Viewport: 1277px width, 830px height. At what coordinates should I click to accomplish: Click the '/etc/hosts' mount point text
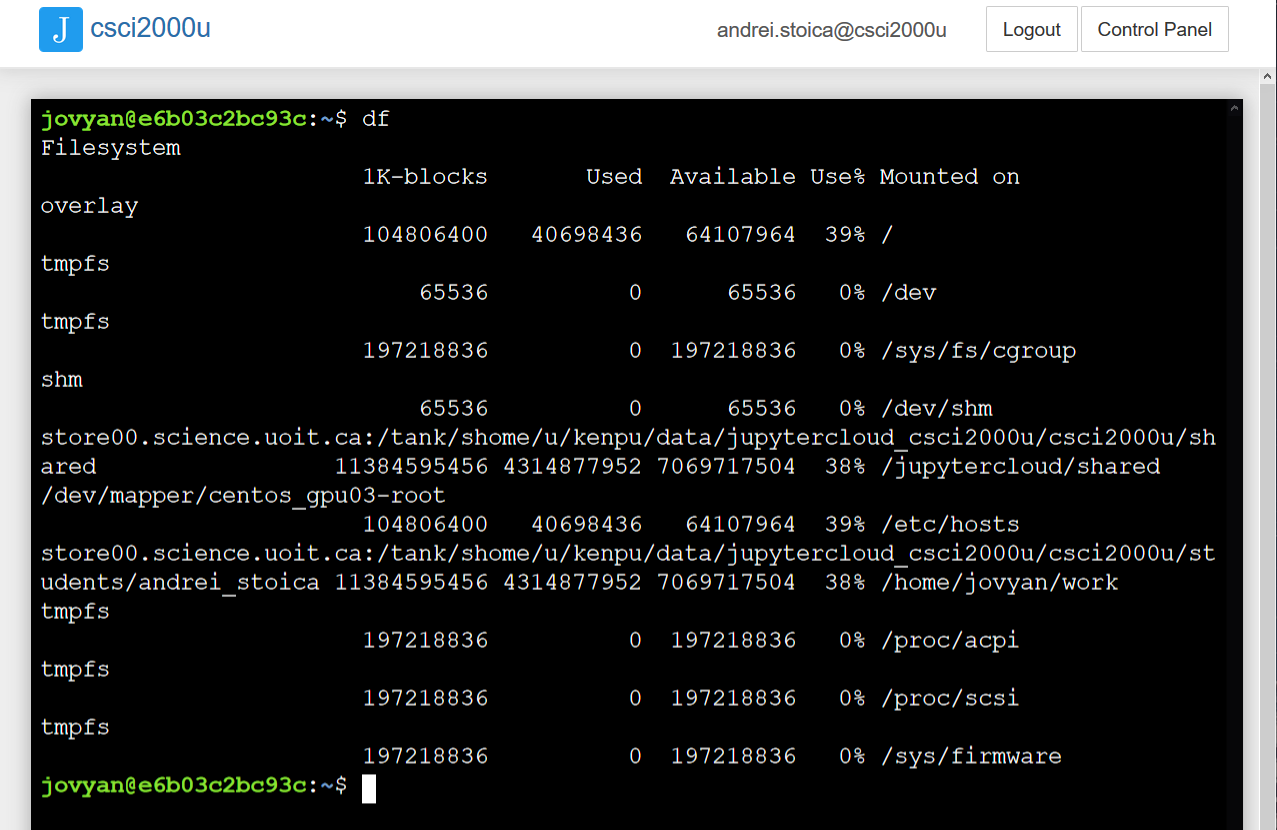coord(950,525)
